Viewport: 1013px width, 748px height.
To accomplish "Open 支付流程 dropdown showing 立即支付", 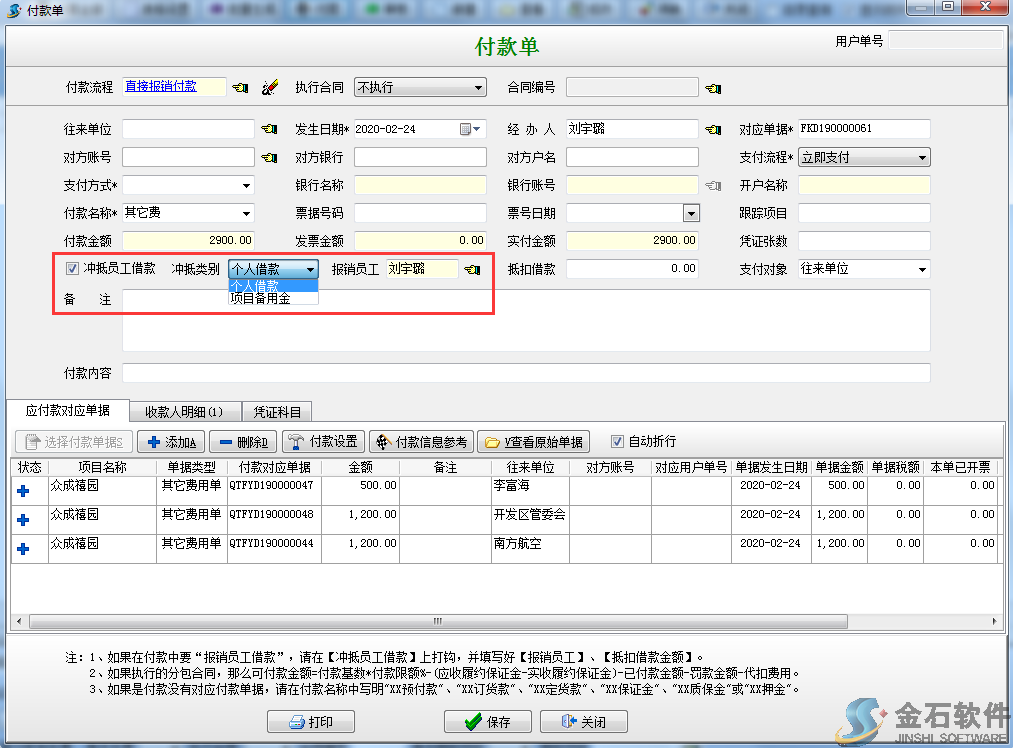I will click(921, 157).
